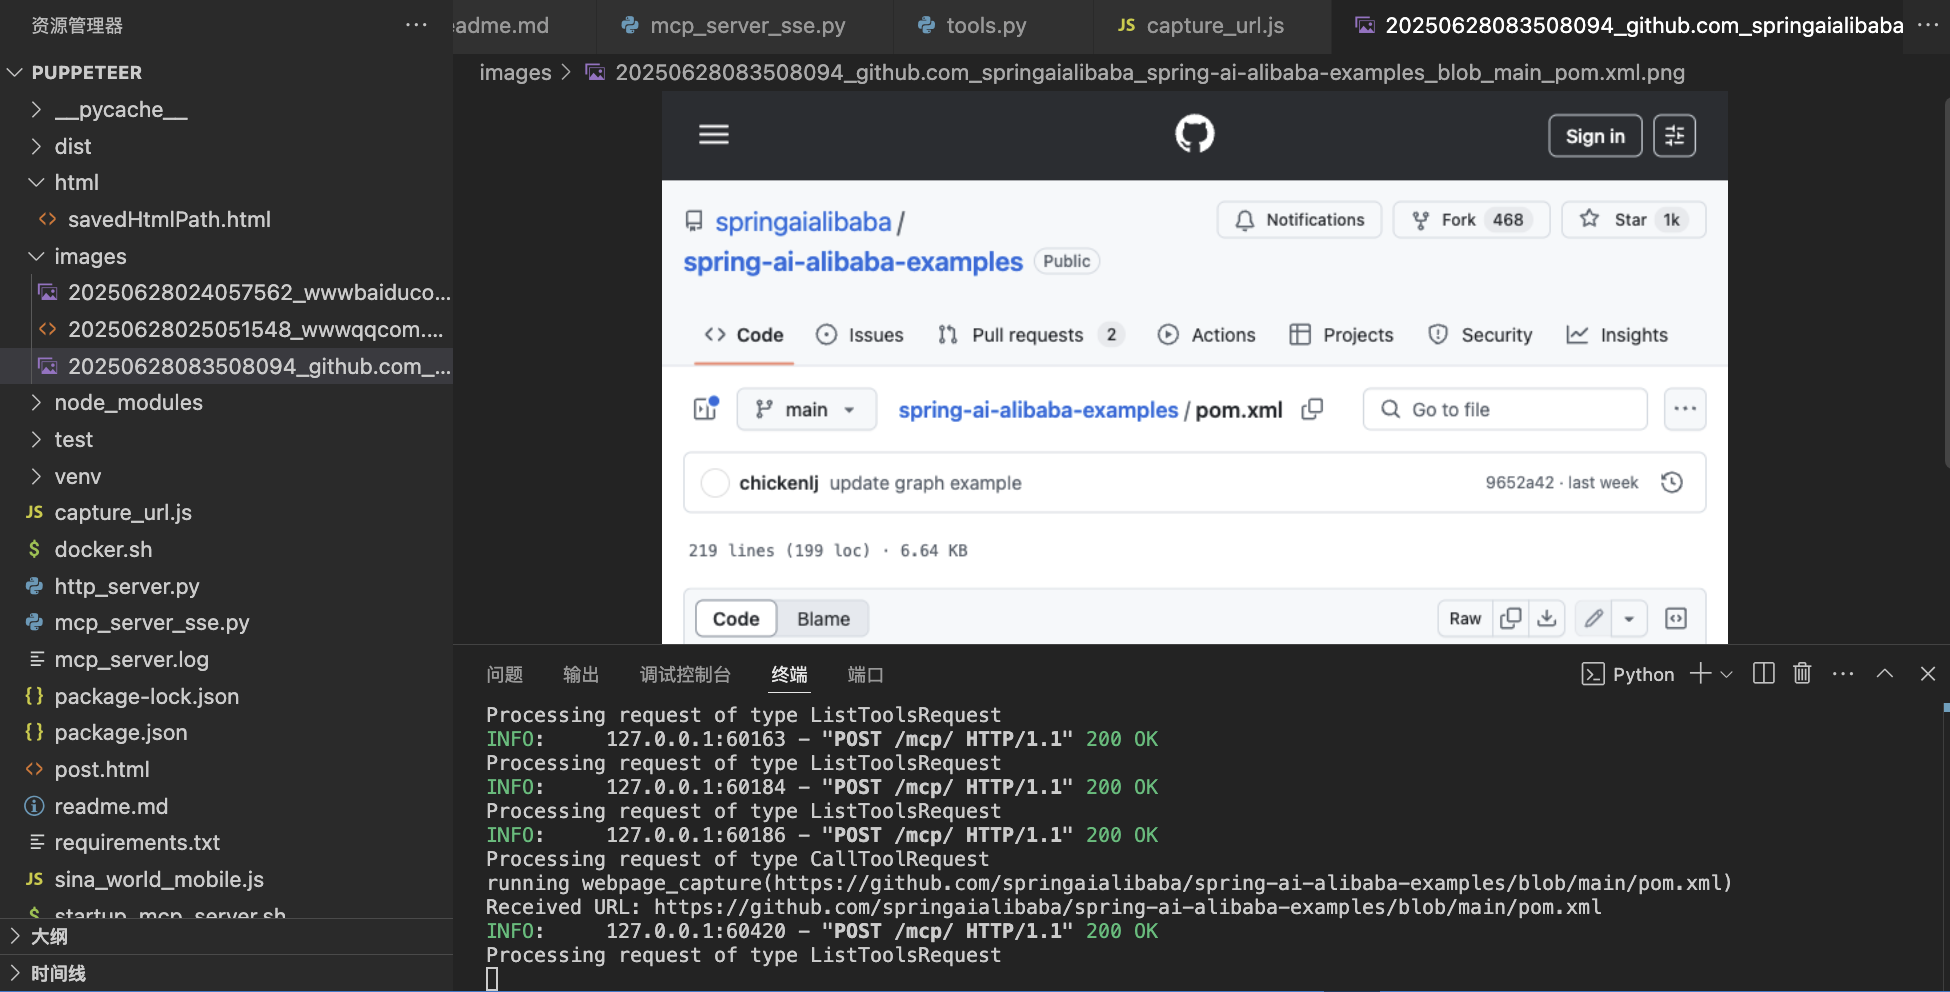The height and width of the screenshot is (992, 1950).
Task: Download raw file icon
Action: point(1546,619)
